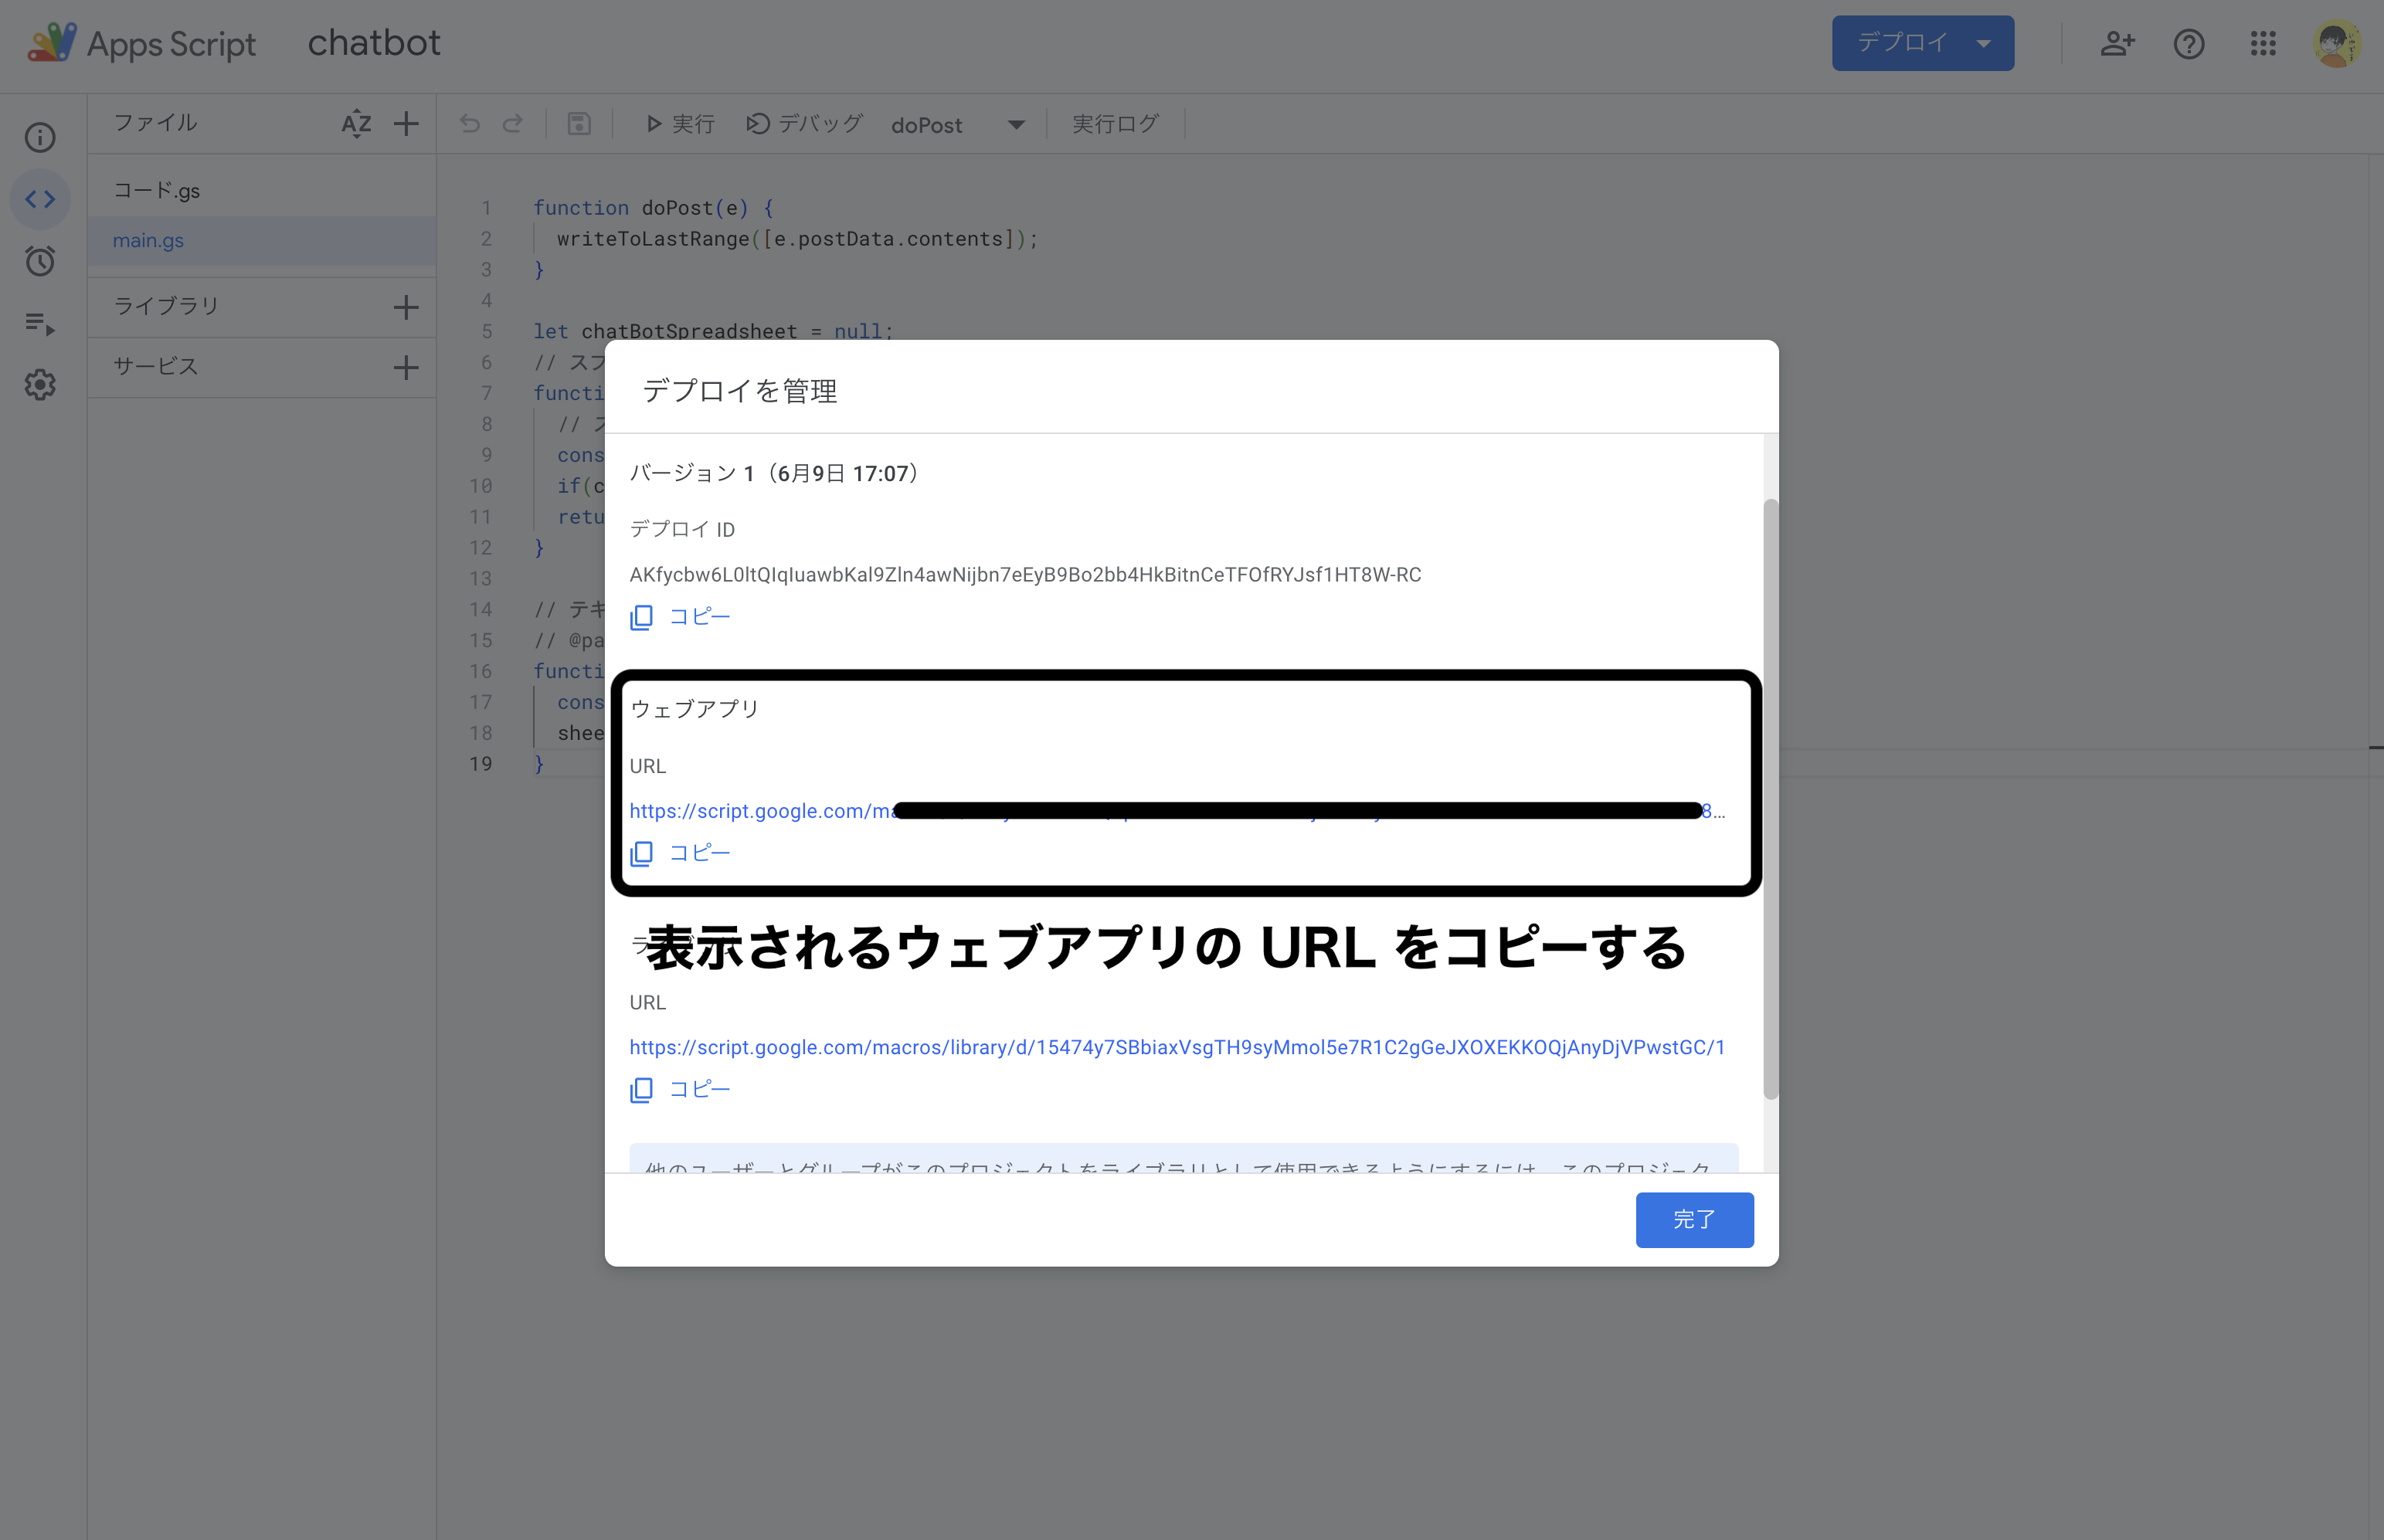Screen dimensions: 2384x1540
Task: Copy the web app URL
Action: pyautogui.click(x=680, y=853)
